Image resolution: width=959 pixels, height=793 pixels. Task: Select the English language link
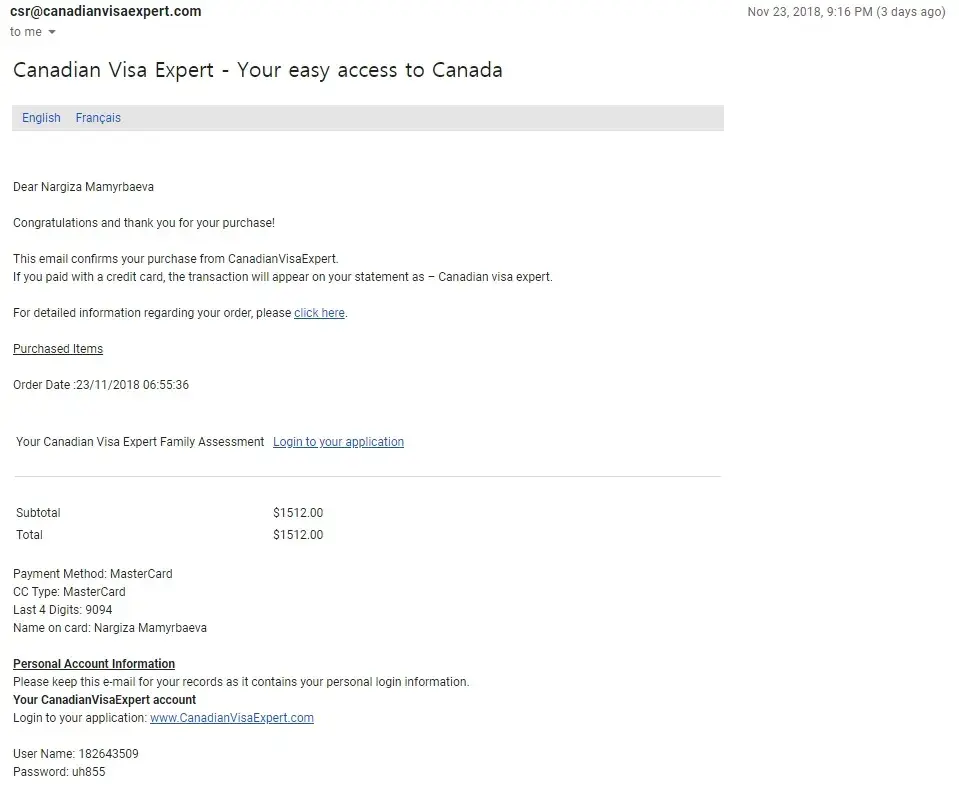(41, 118)
